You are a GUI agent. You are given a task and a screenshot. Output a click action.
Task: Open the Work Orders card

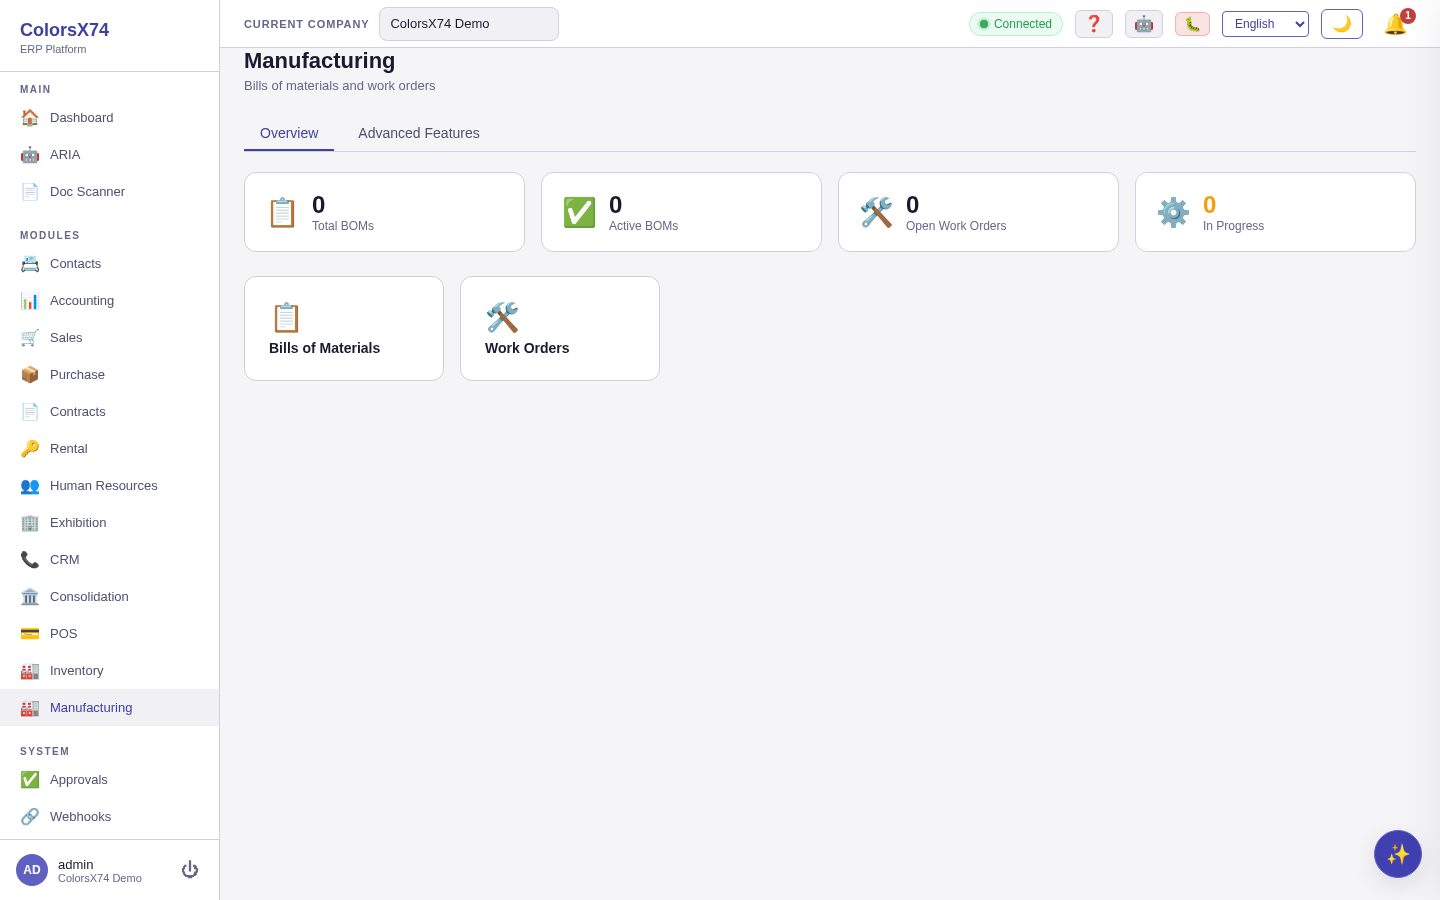tap(560, 328)
